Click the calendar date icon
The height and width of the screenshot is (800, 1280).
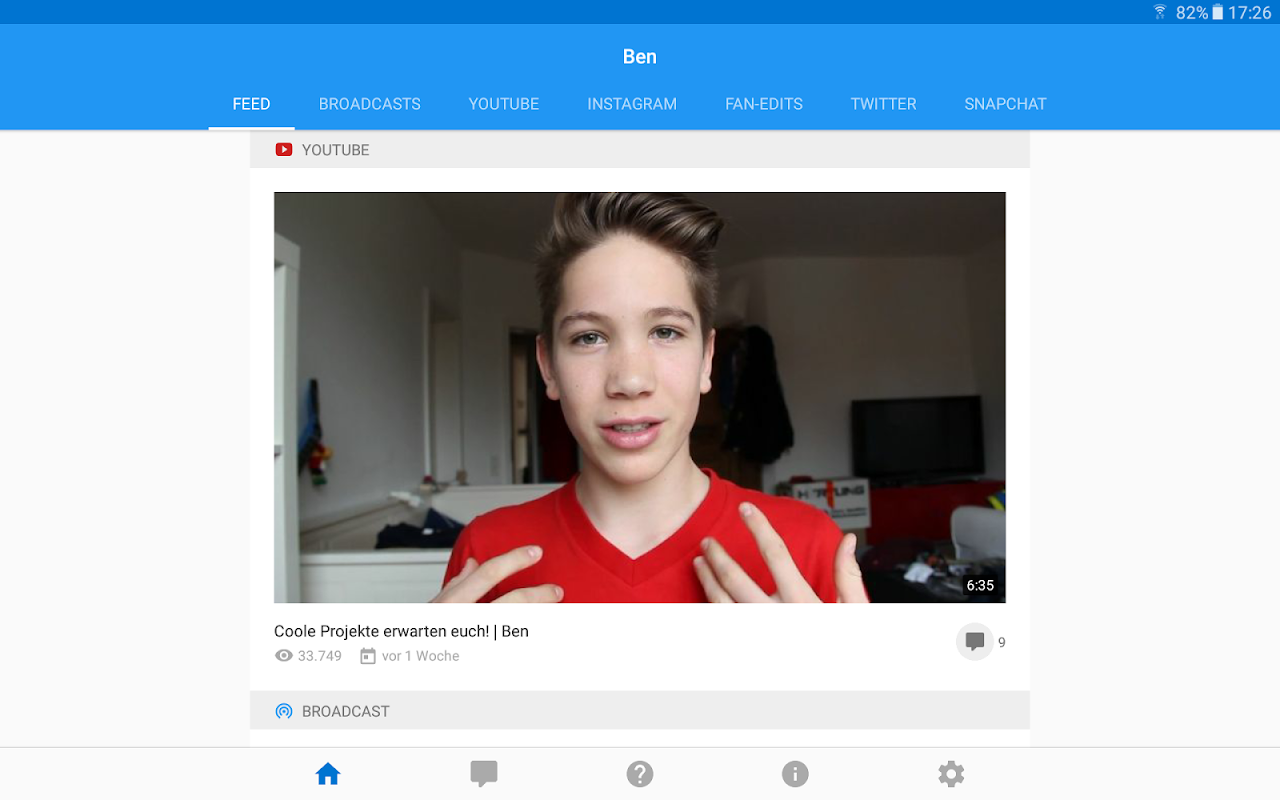[368, 656]
